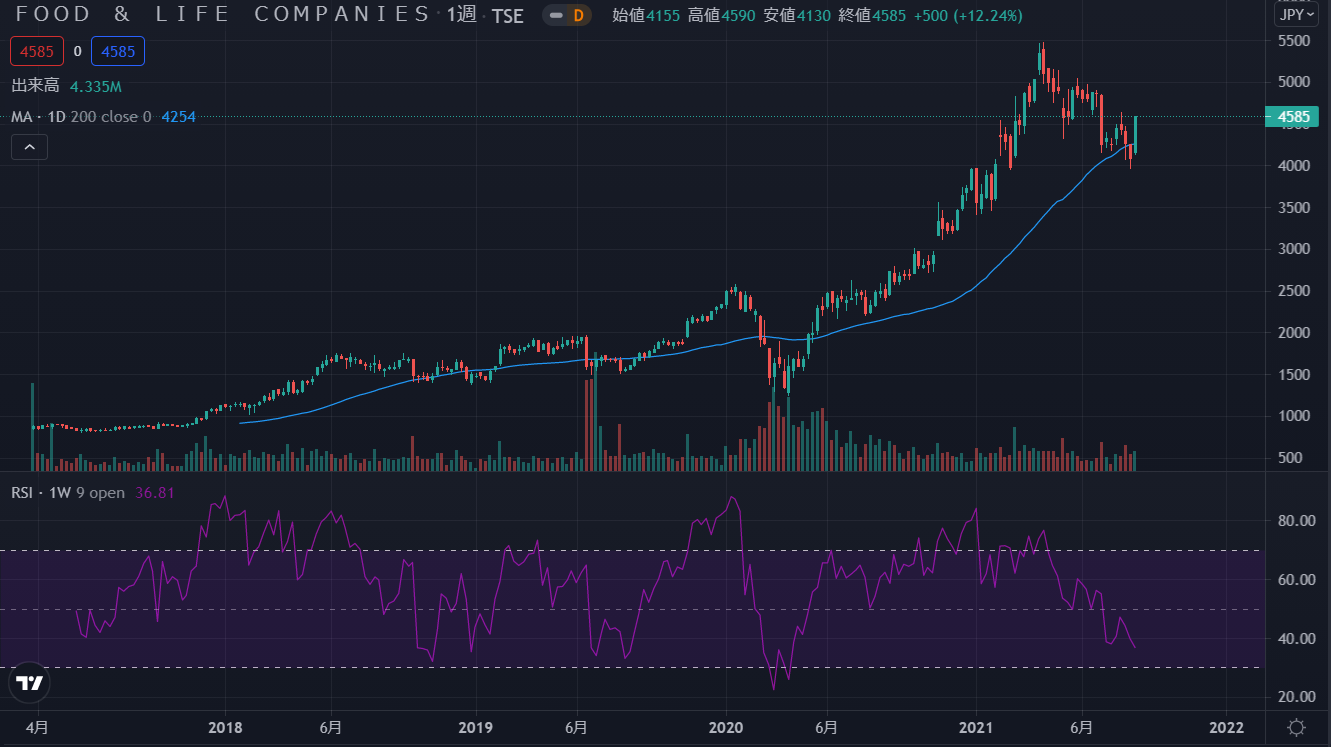Click the red sell price 4585 button
1331x747 pixels.
tap(37, 51)
